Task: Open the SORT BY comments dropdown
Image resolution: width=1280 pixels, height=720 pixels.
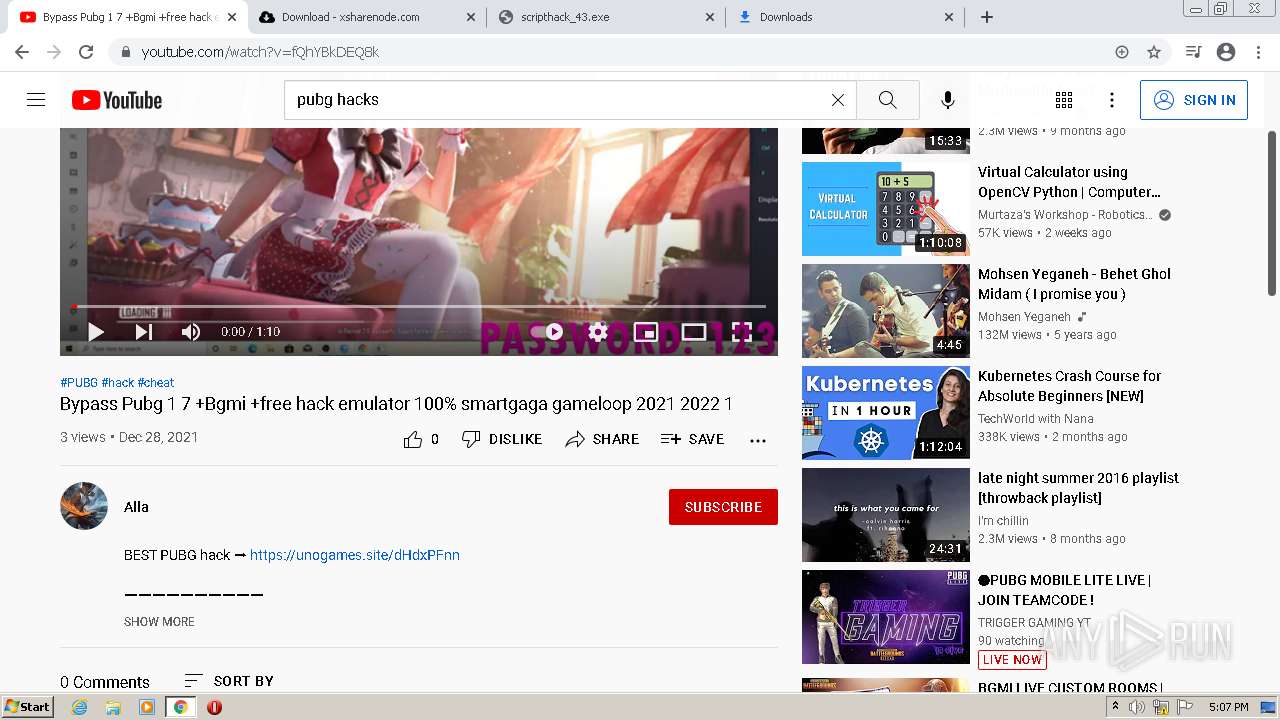Action: [x=229, y=681]
